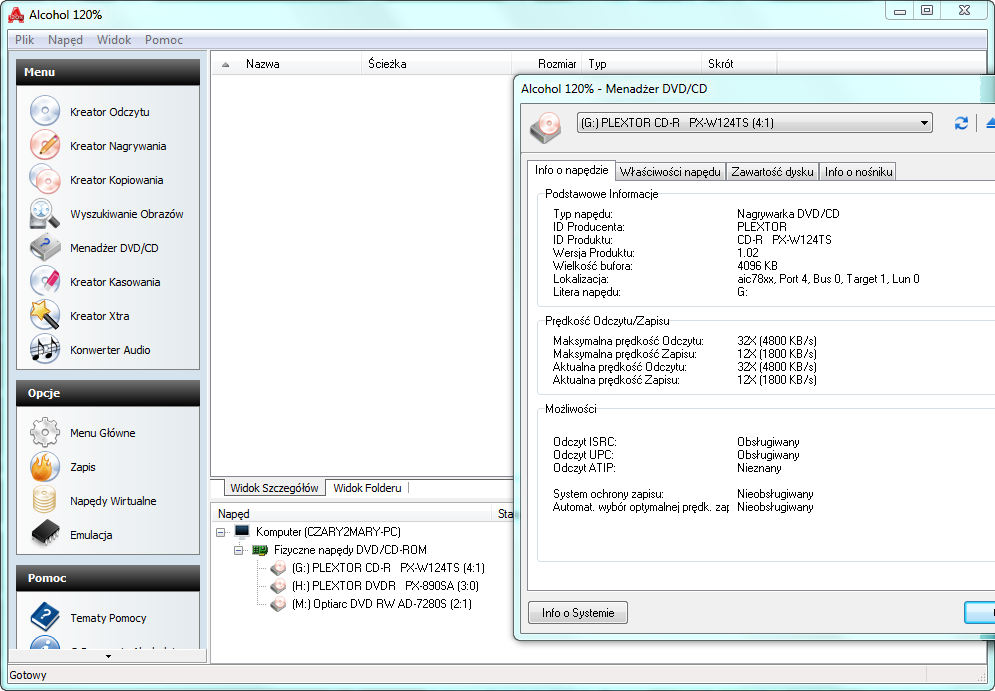
Task: Open Menu Główne gear icon
Action: click(45, 433)
